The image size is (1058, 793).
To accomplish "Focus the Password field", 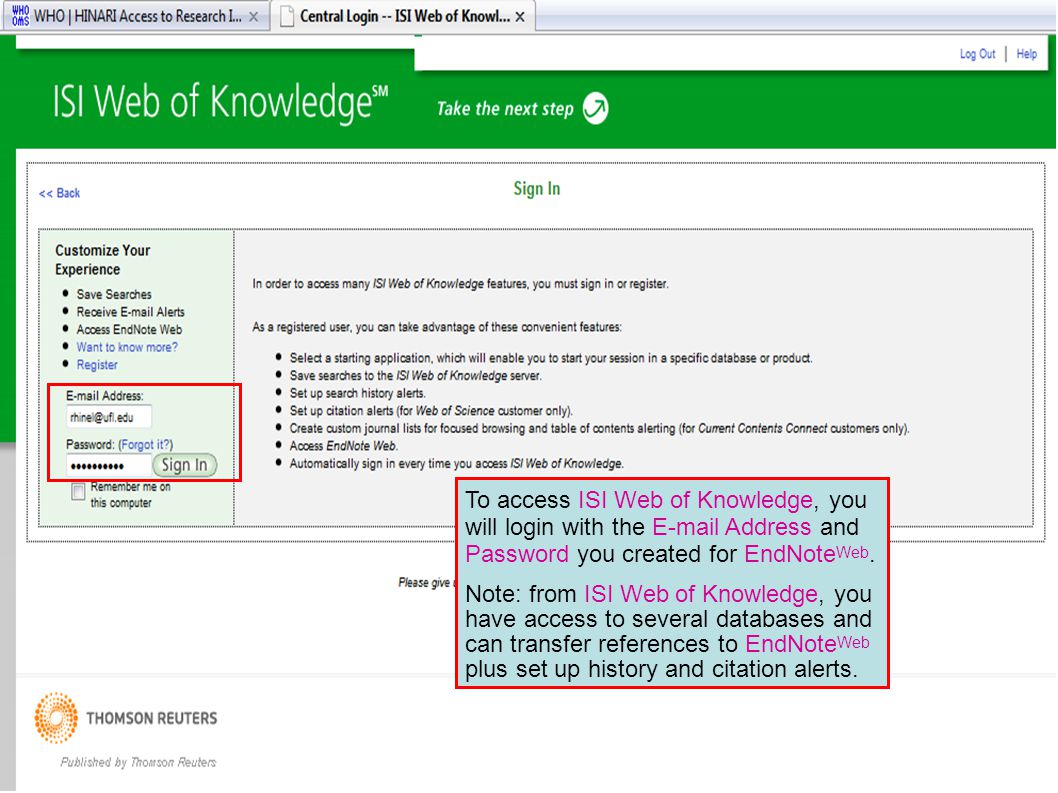I will coord(109,466).
